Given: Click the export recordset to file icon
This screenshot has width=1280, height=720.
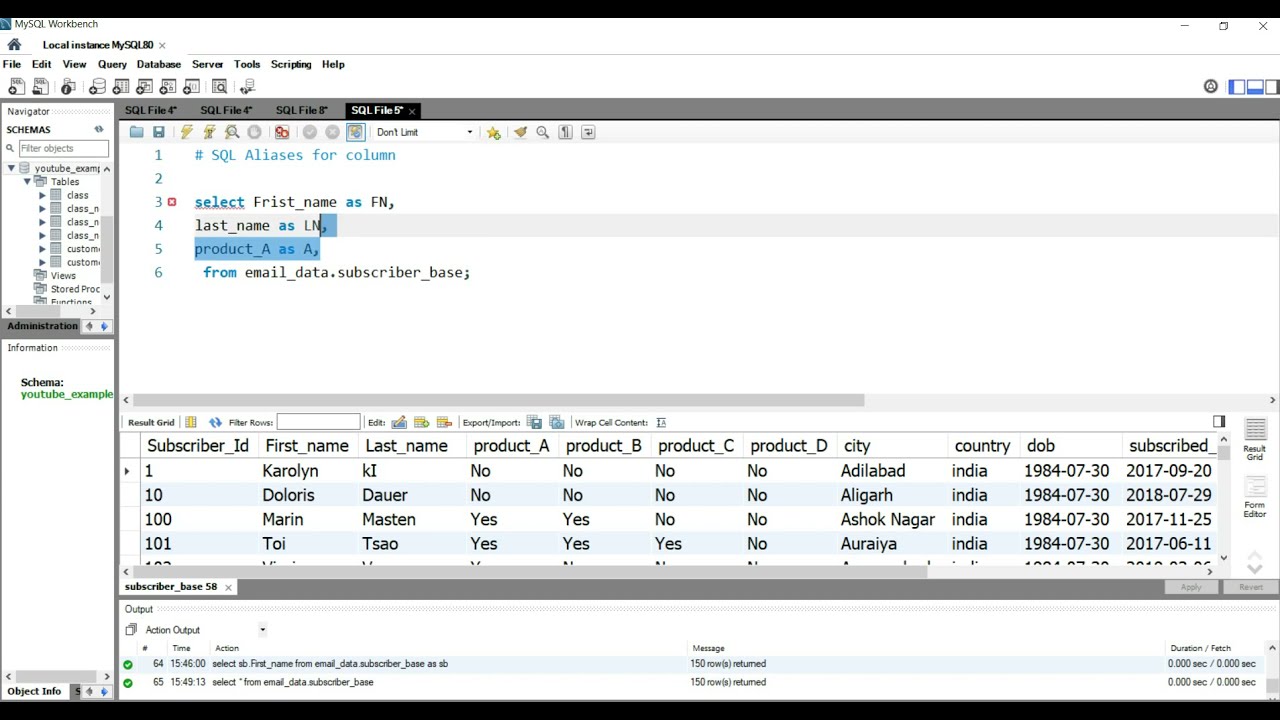Looking at the screenshot, I should click(534, 422).
